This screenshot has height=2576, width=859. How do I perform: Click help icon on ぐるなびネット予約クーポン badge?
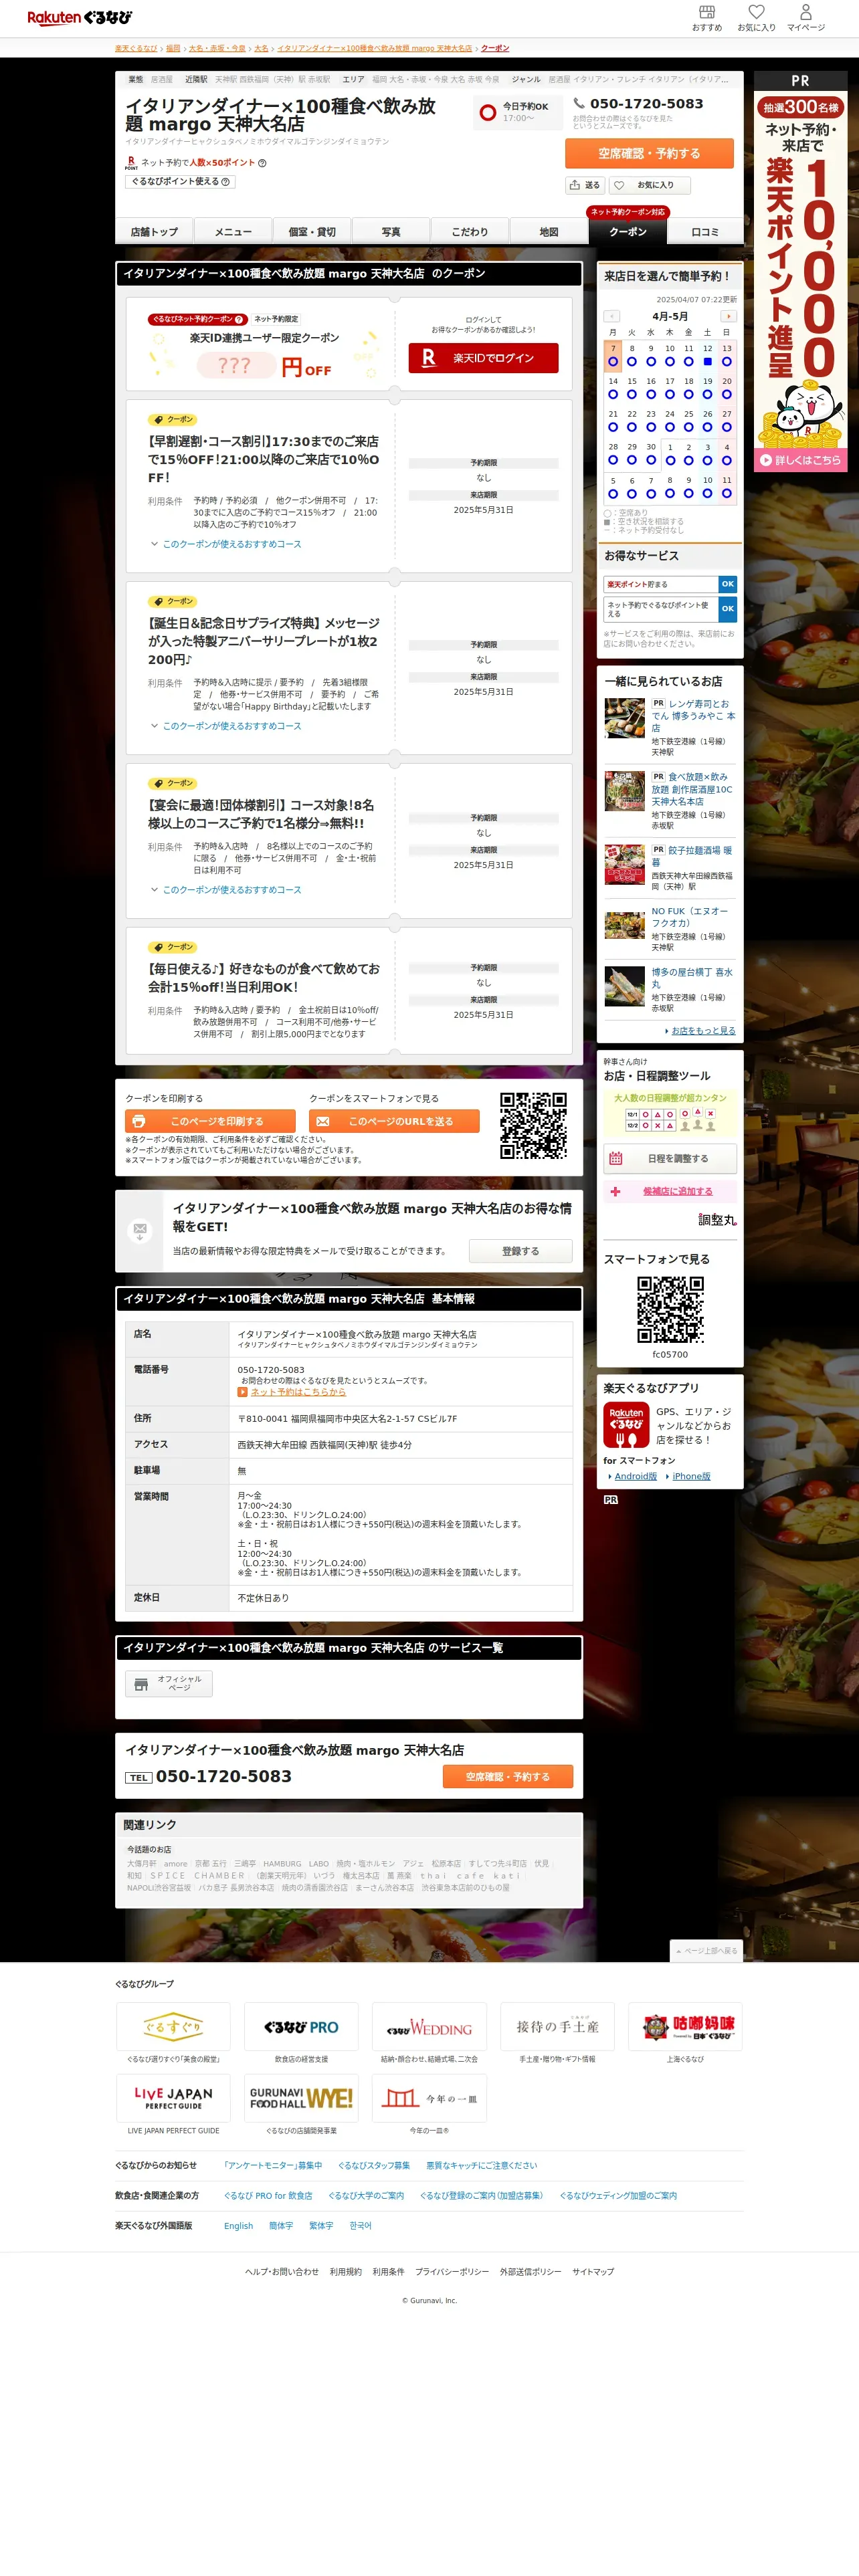(x=239, y=319)
